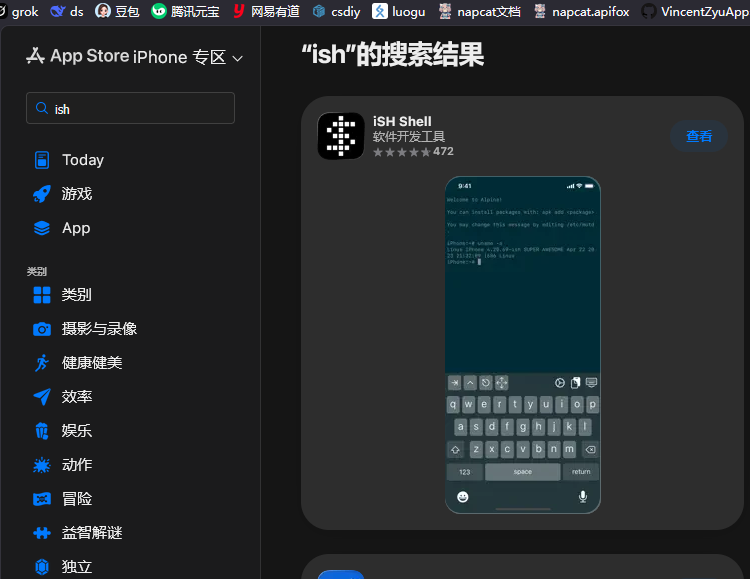Image resolution: width=750 pixels, height=579 pixels.
Task: Focus the search field containing ish
Action: 130,108
